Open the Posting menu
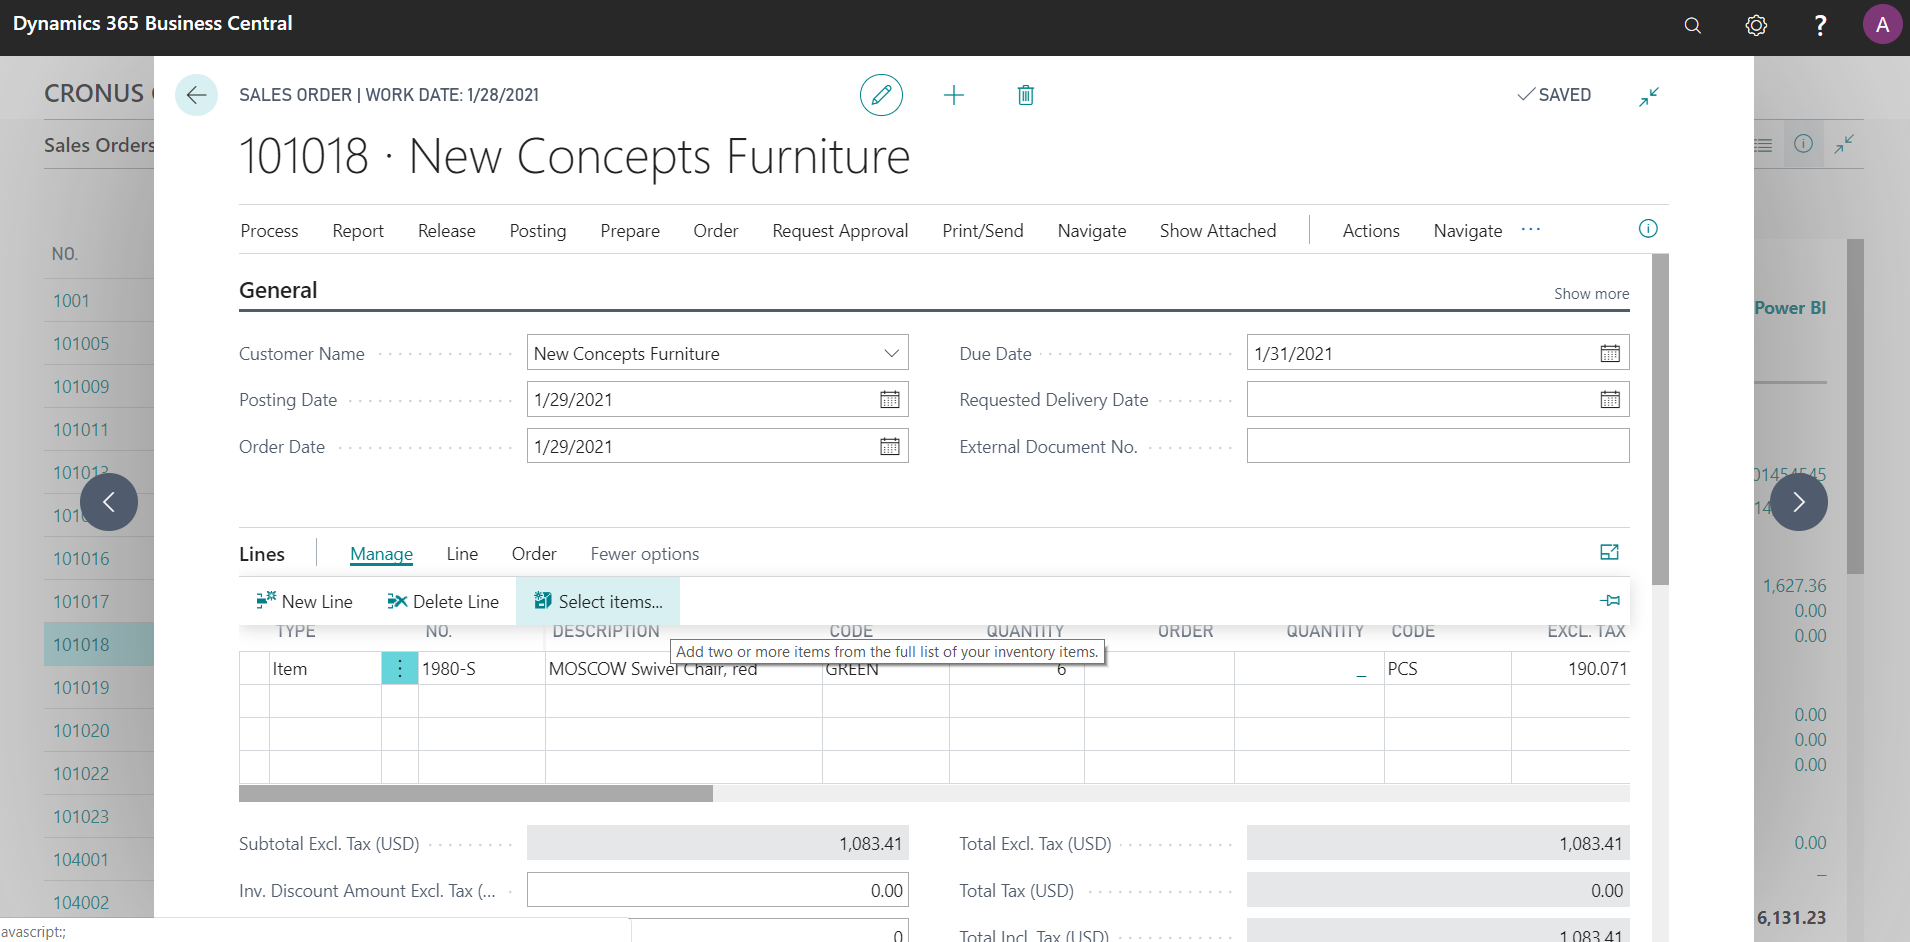1910x942 pixels. coord(538,231)
